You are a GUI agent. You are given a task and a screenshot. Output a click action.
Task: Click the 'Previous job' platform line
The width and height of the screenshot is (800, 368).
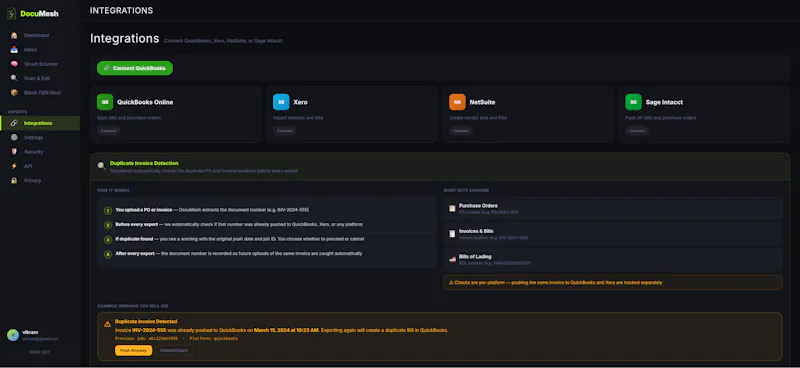177,338
